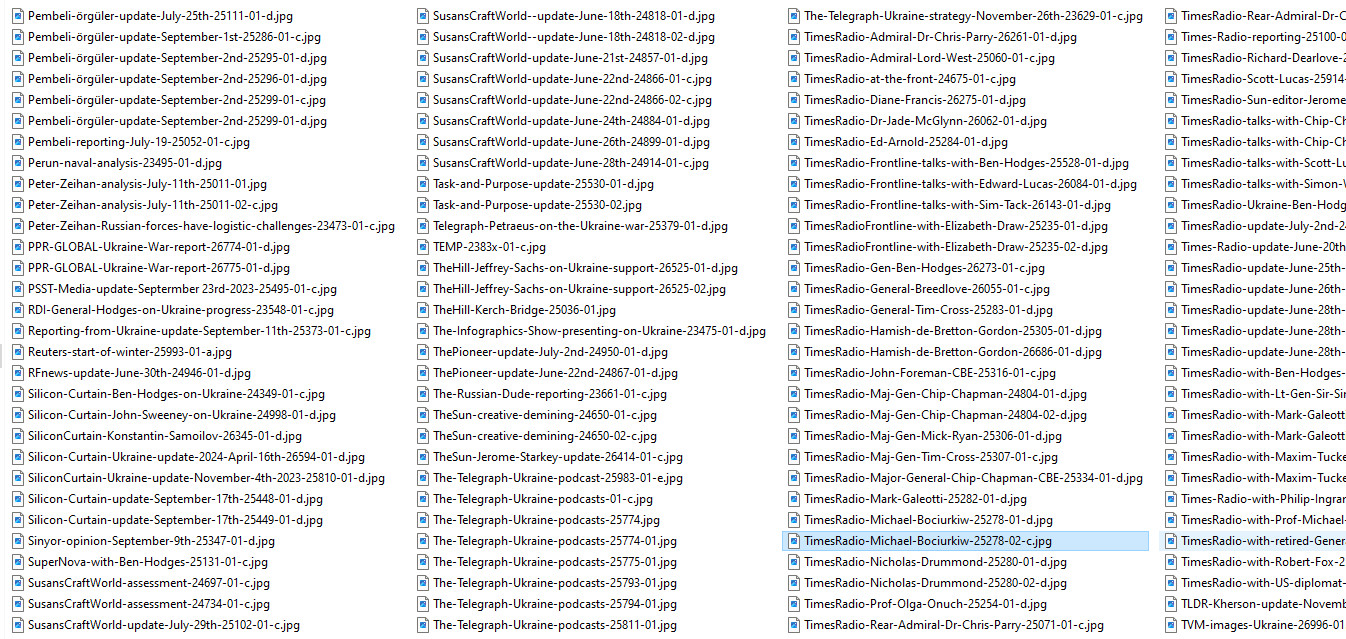This screenshot has height=639, width=1346.
Task: Click file name SiliconCurtain-Ukraine-update-2024-April-16th-26594-01-d.jpg
Action: click(x=196, y=457)
